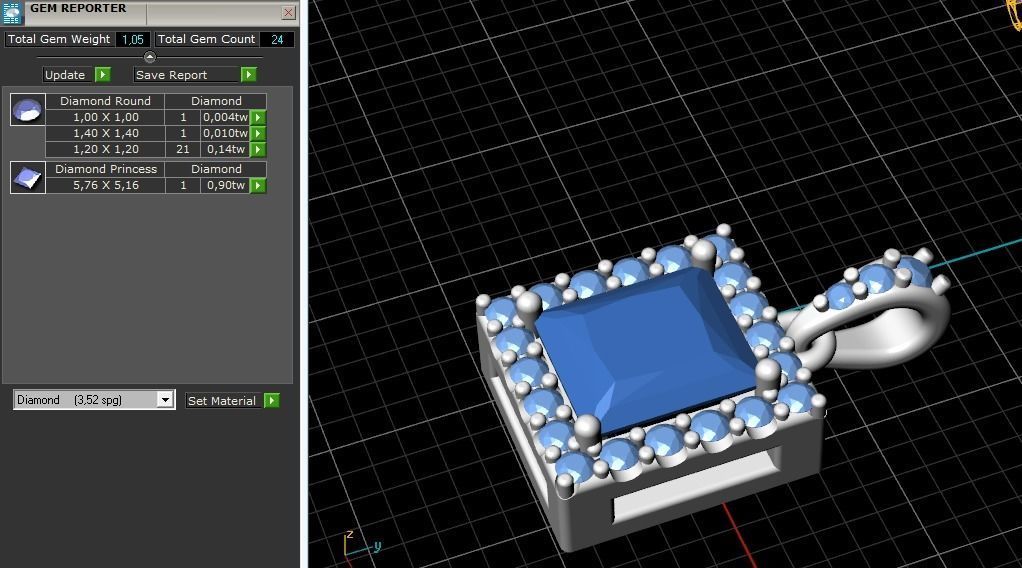Viewport: 1022px width, 568px height.
Task: Click the Total Gem Count label
Action: 206,39
